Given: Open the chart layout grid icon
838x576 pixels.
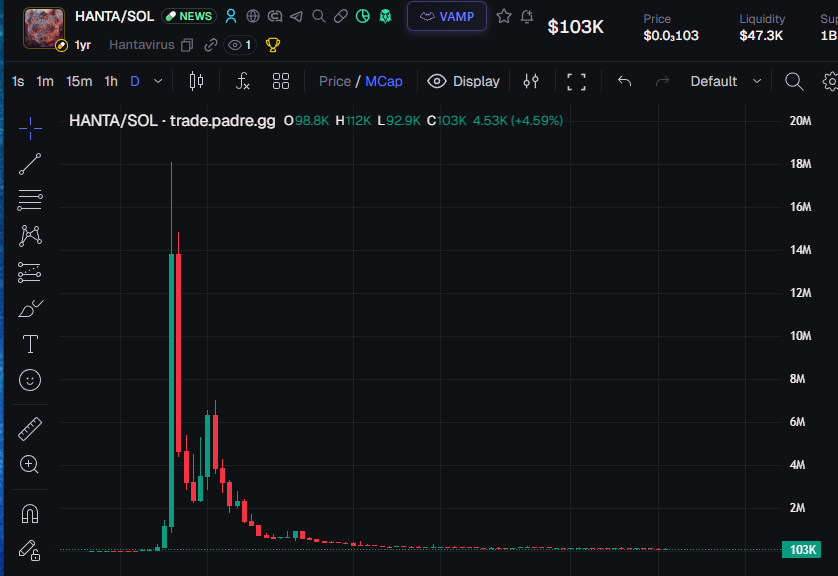Looking at the screenshot, I should click(281, 81).
